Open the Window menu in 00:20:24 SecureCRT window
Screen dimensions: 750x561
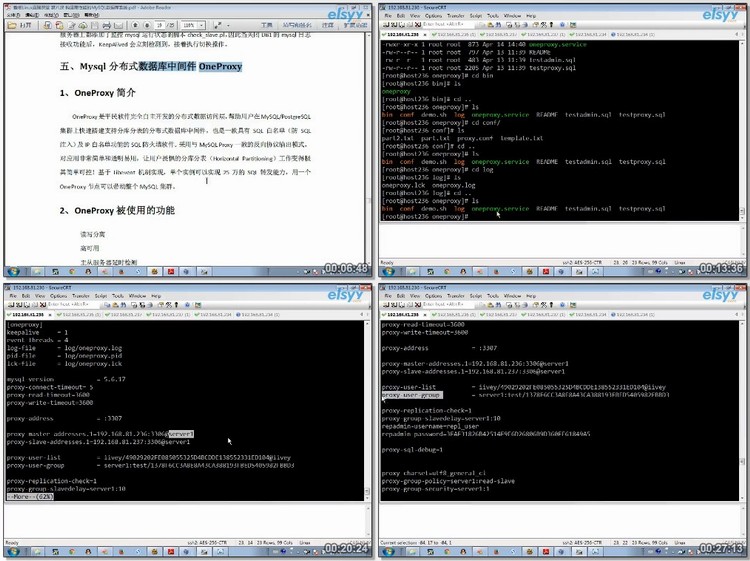(x=137, y=296)
